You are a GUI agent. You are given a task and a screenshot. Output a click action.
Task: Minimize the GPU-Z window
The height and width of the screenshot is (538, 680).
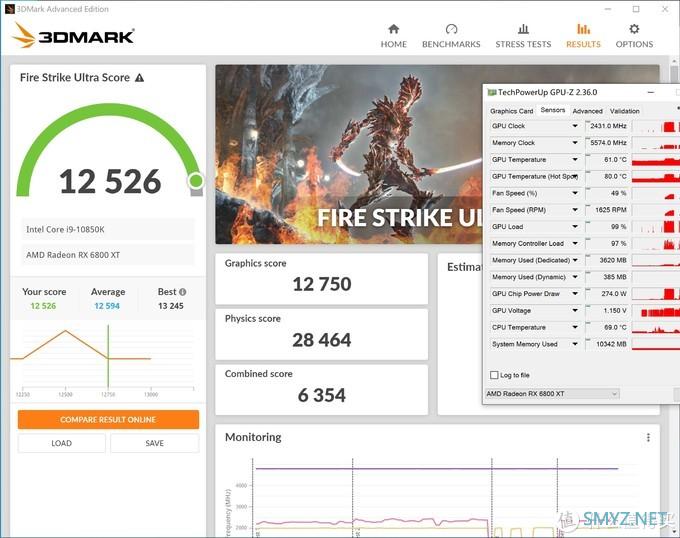tap(651, 92)
